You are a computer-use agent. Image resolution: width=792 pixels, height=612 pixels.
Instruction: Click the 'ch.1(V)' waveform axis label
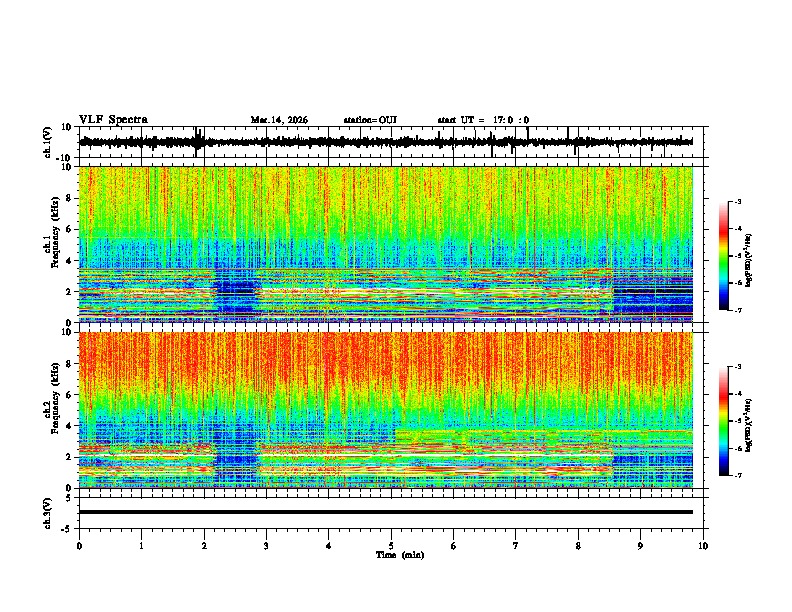(48, 142)
